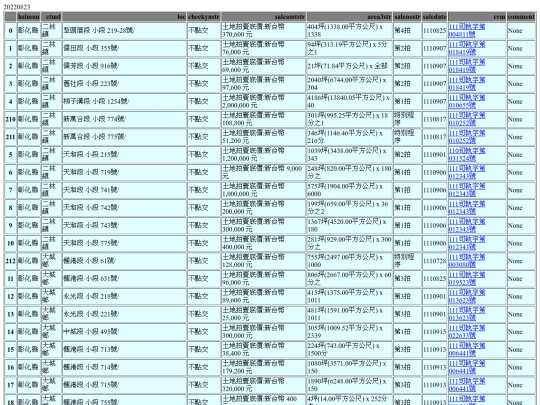Viewport: 540px width, 405px height.
Task: Select saledate 1110825 in row 0
Action: pos(435,31)
